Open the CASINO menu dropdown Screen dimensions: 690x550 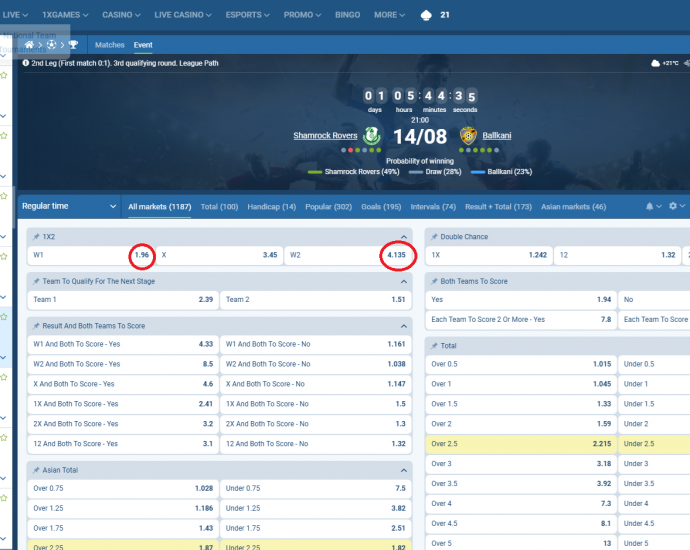121,15
